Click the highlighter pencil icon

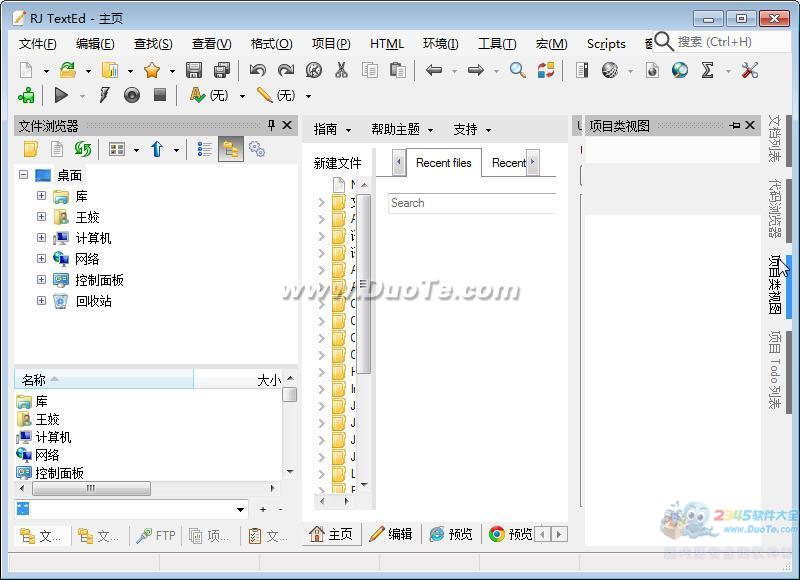pos(264,95)
